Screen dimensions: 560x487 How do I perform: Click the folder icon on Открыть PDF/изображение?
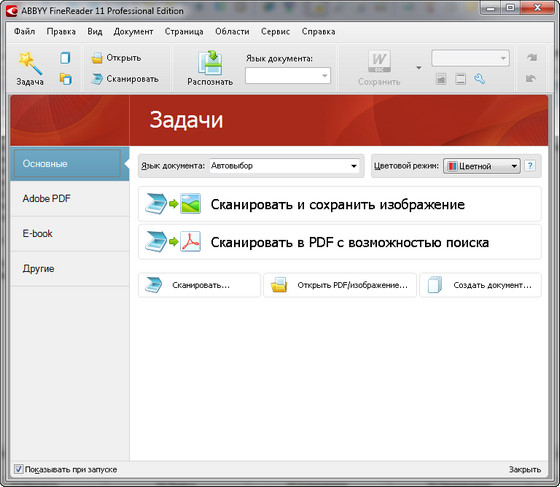click(279, 285)
